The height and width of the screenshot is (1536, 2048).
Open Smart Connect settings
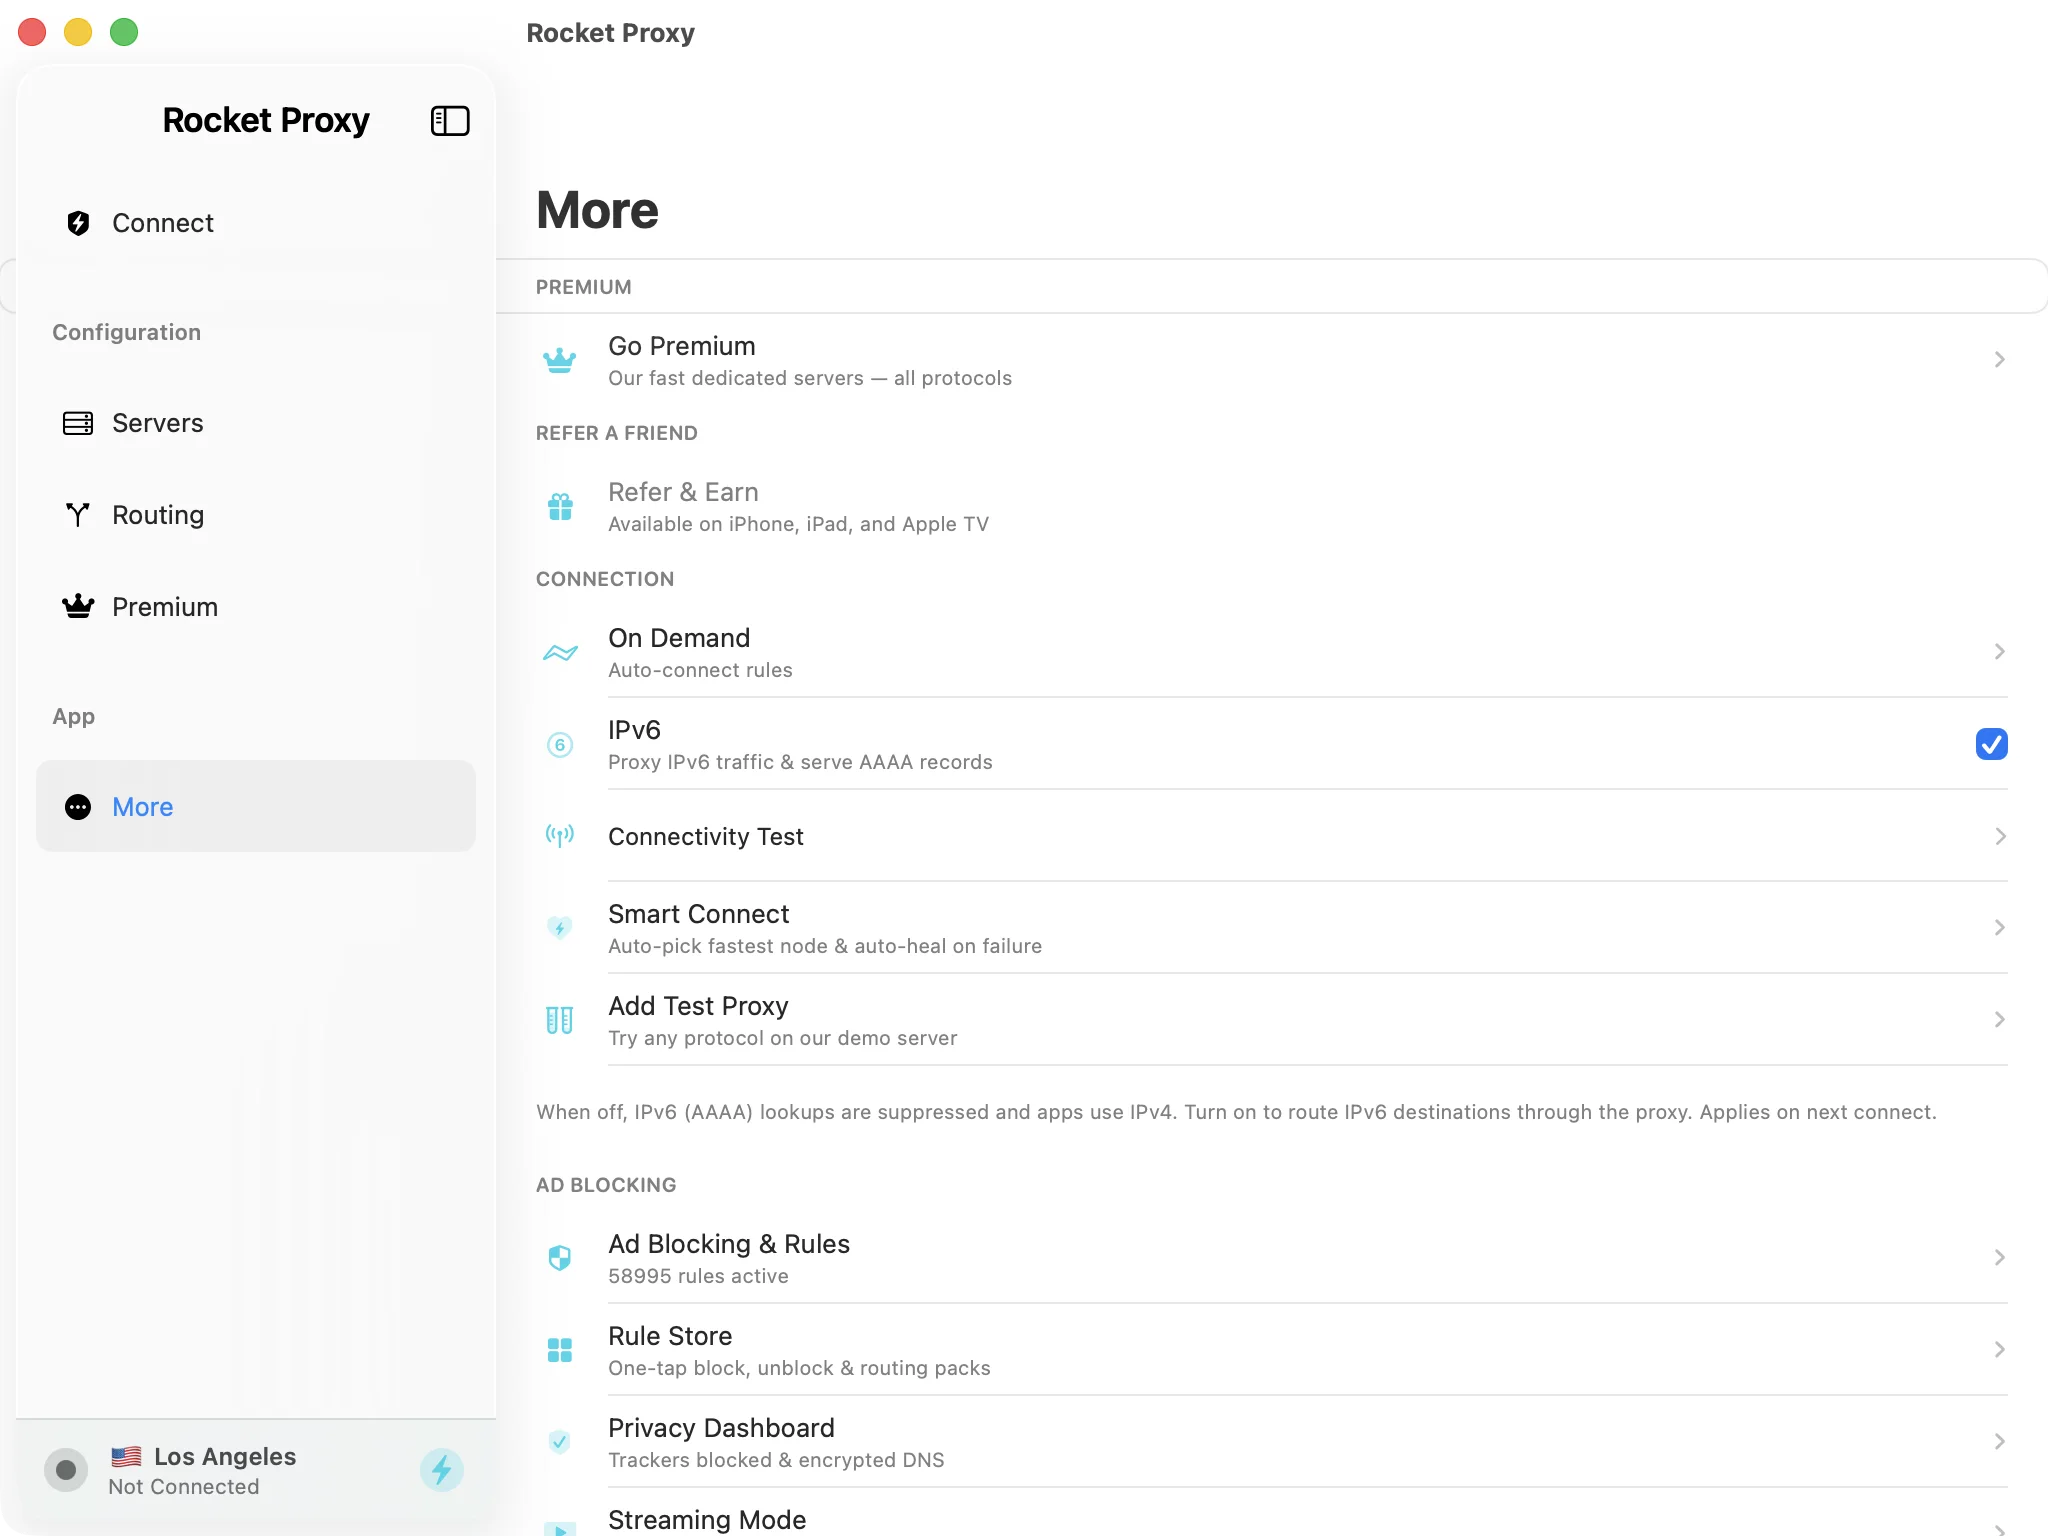(1272, 928)
